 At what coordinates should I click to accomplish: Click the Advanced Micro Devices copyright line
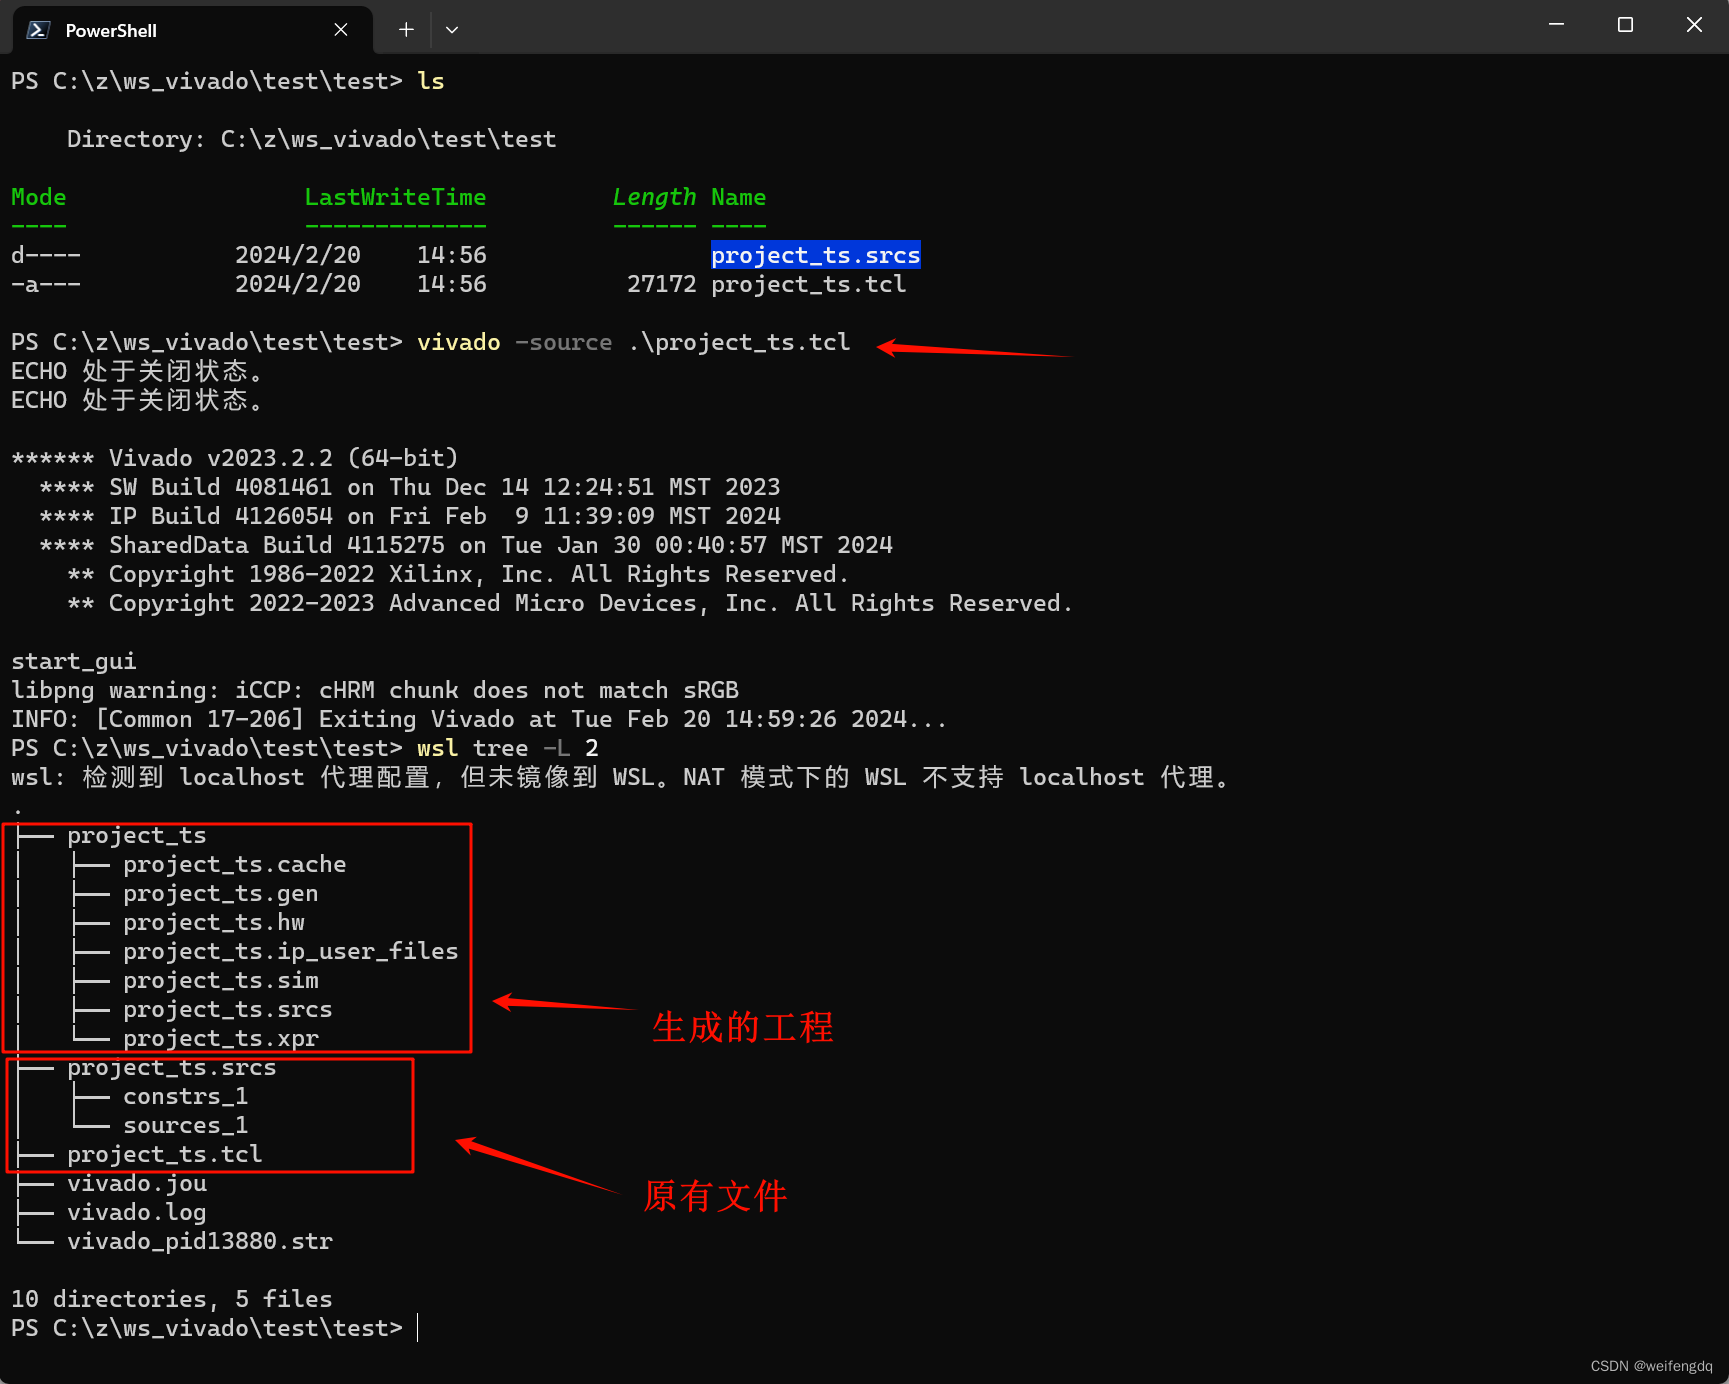tap(571, 603)
